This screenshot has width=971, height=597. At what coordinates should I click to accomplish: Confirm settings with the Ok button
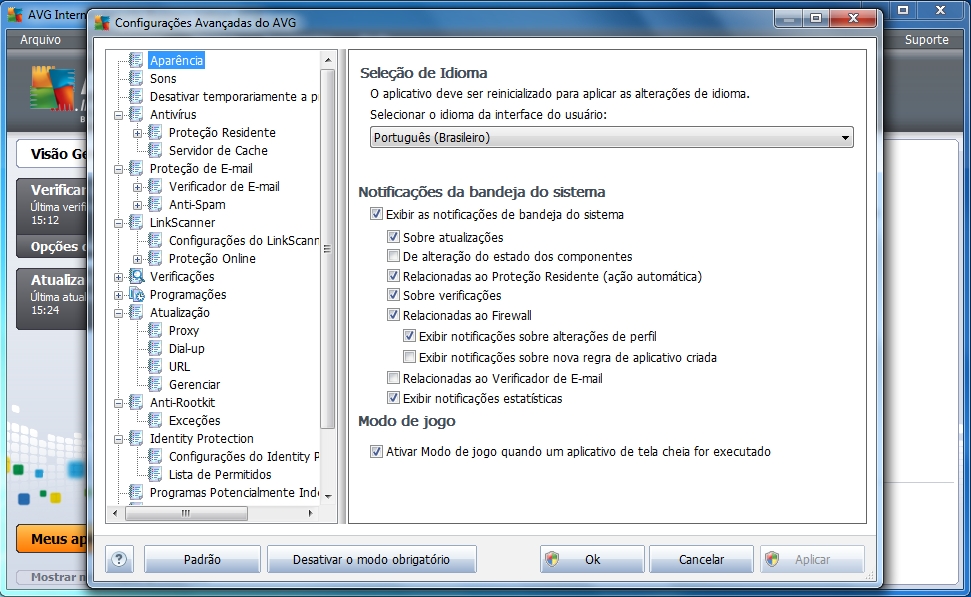pyautogui.click(x=592, y=559)
